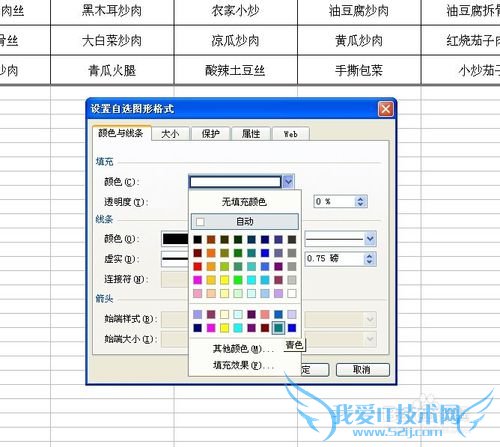Pick the coral swatch below the divider

265,314
